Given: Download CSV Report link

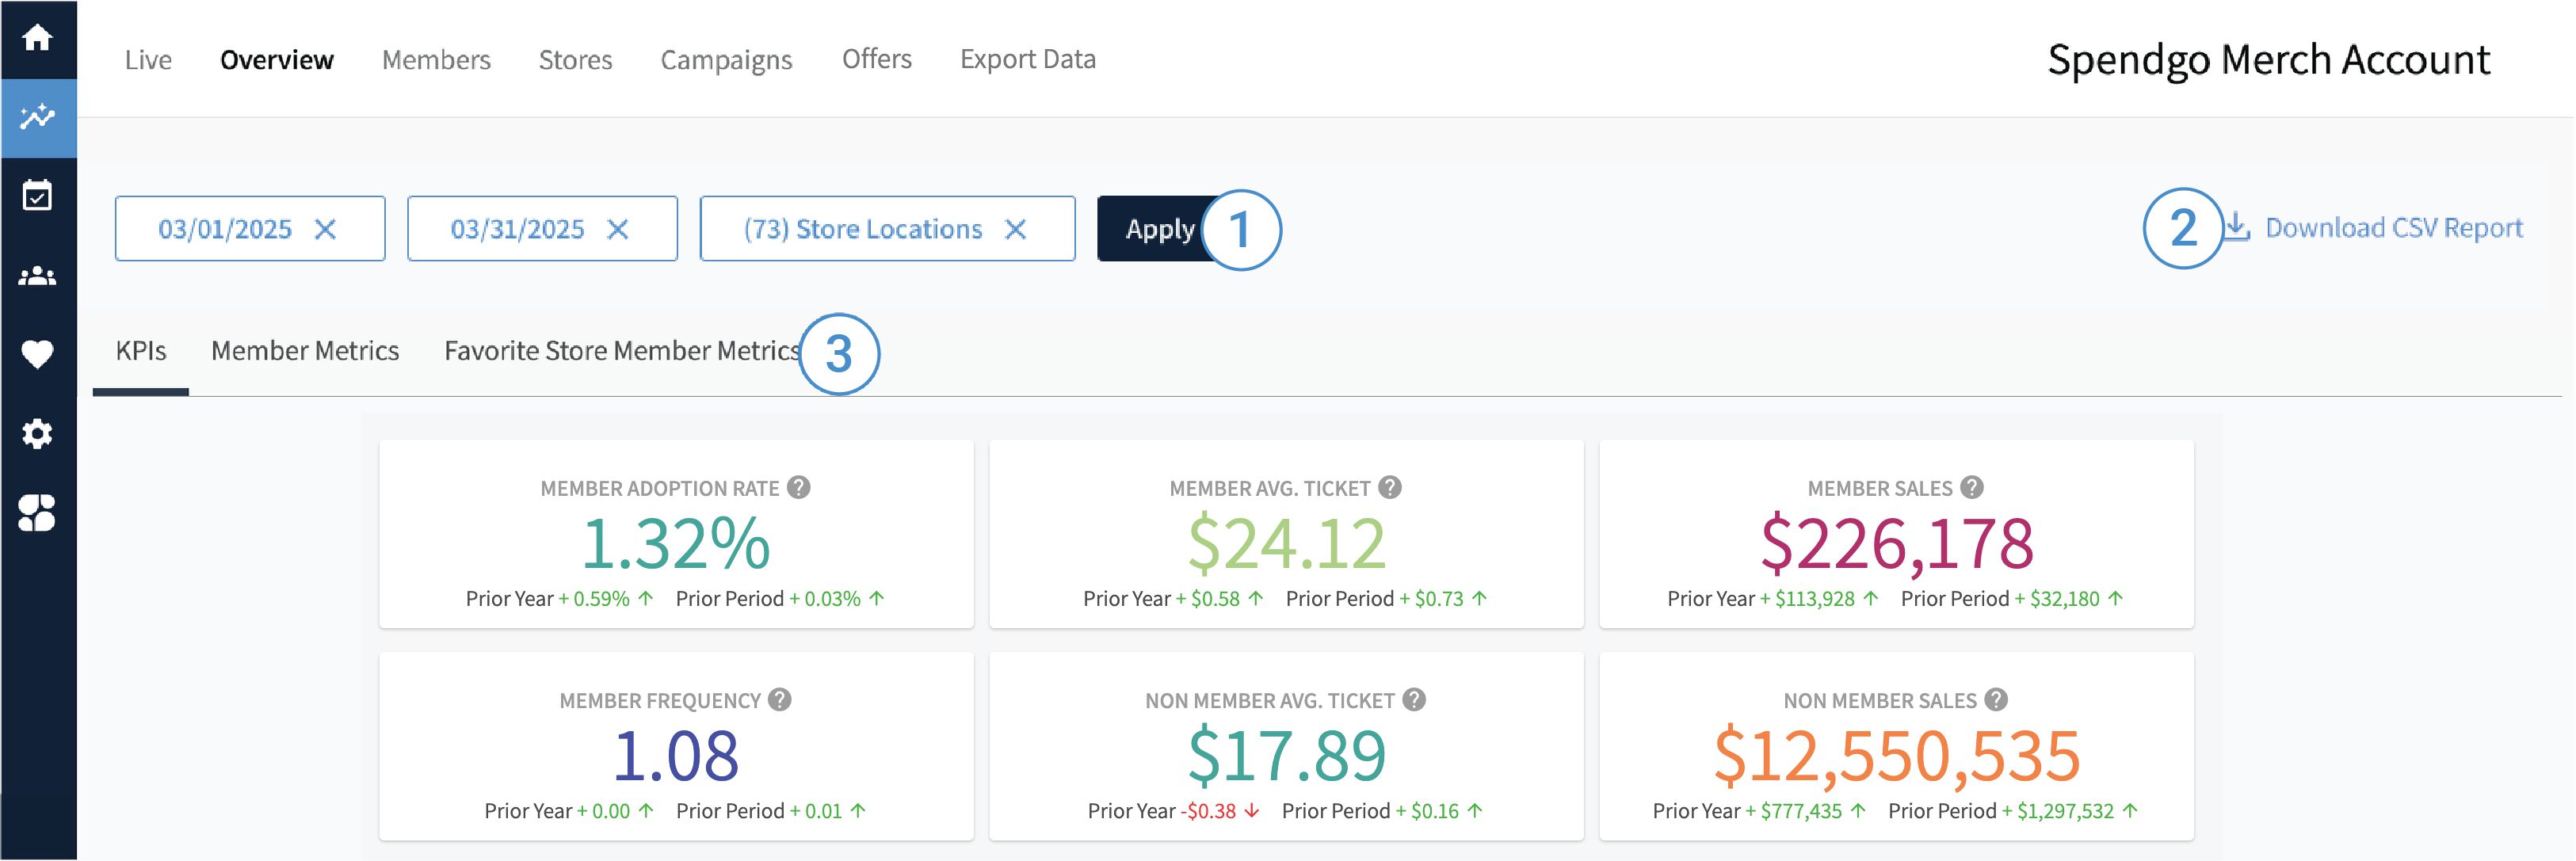Looking at the screenshot, I should click(2392, 228).
